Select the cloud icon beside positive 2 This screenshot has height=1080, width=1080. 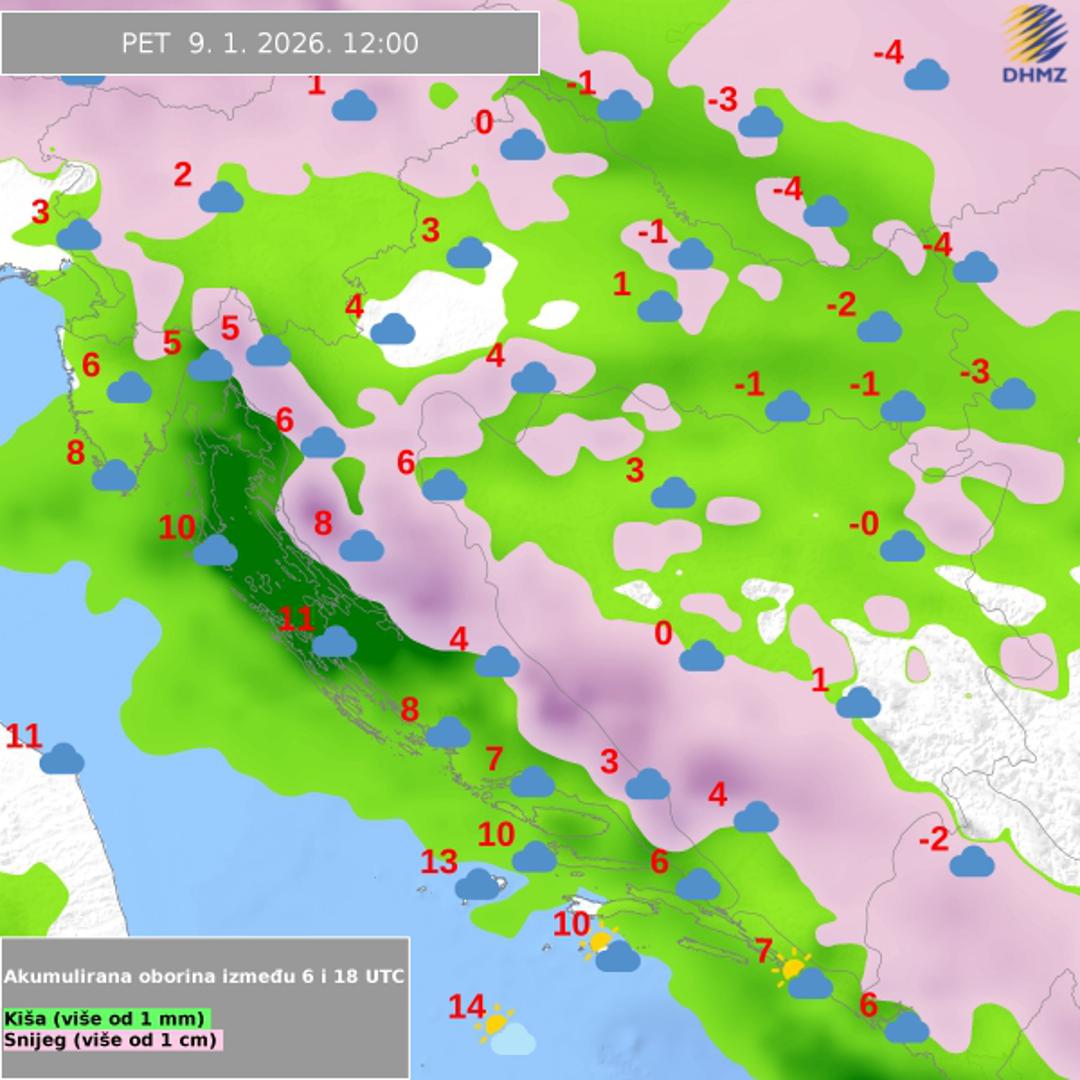click(221, 197)
